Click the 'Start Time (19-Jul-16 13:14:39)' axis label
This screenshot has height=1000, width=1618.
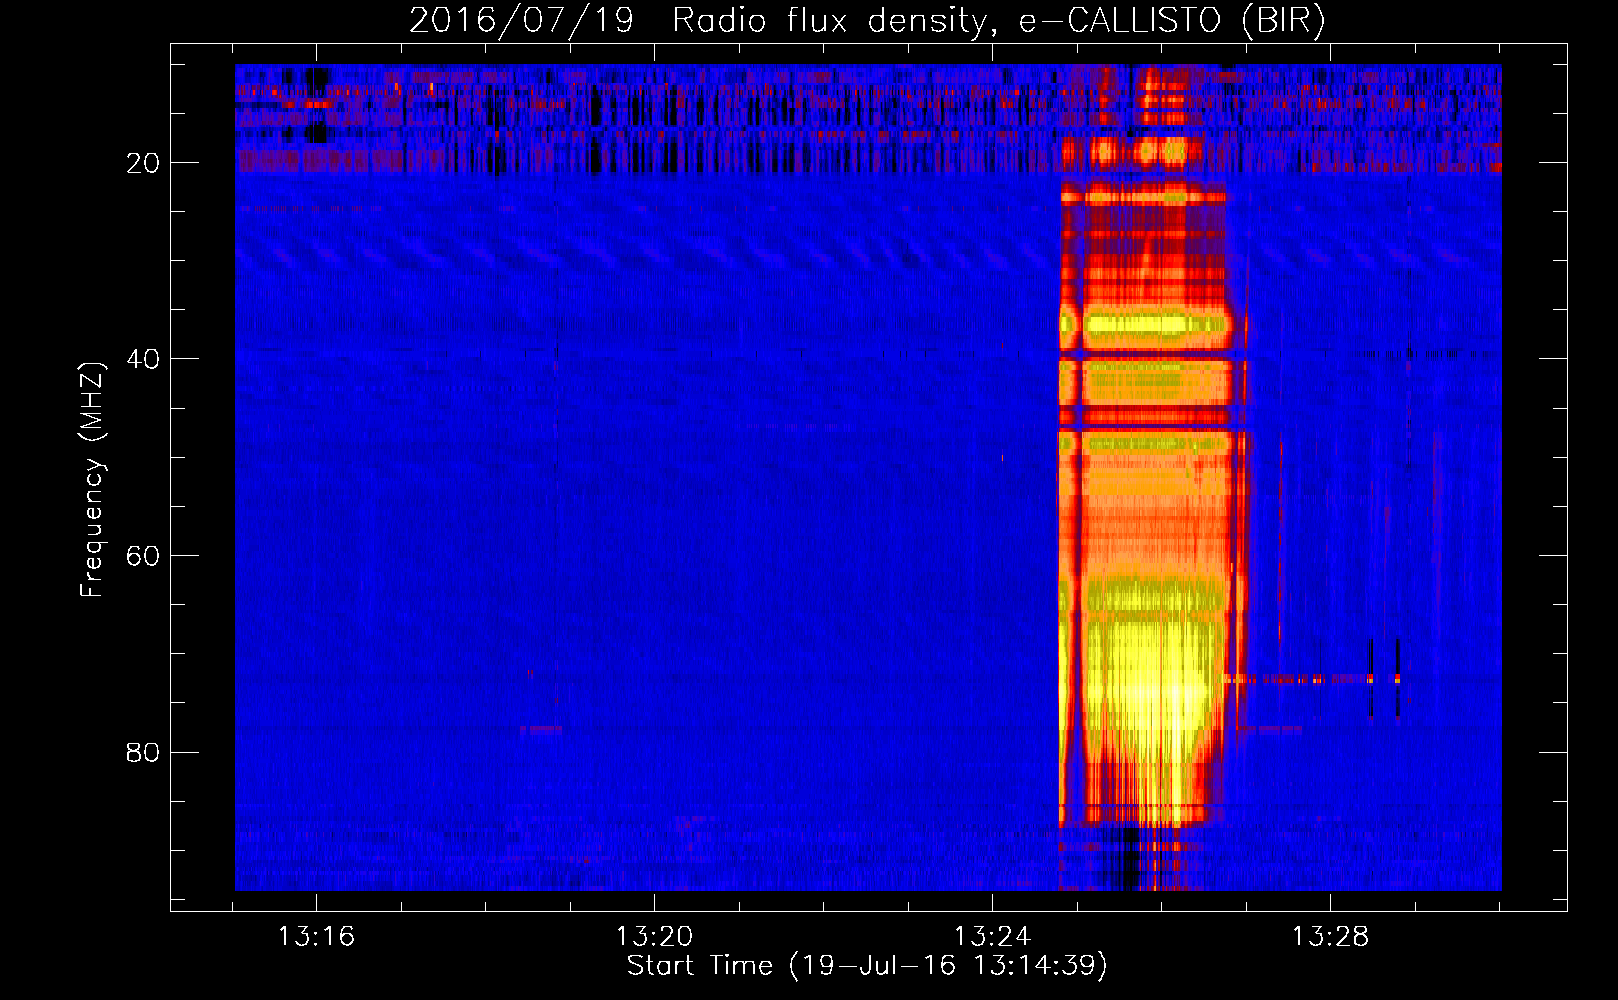(867, 966)
